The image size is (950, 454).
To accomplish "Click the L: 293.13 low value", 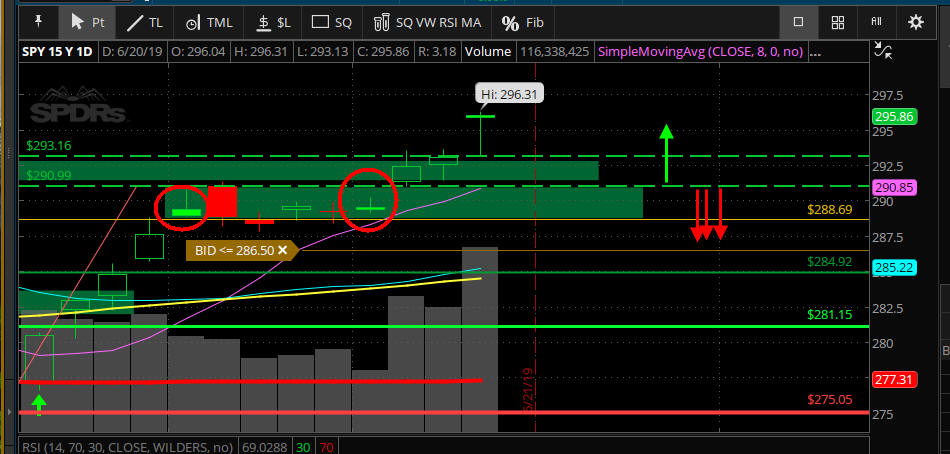I will pyautogui.click(x=321, y=52).
